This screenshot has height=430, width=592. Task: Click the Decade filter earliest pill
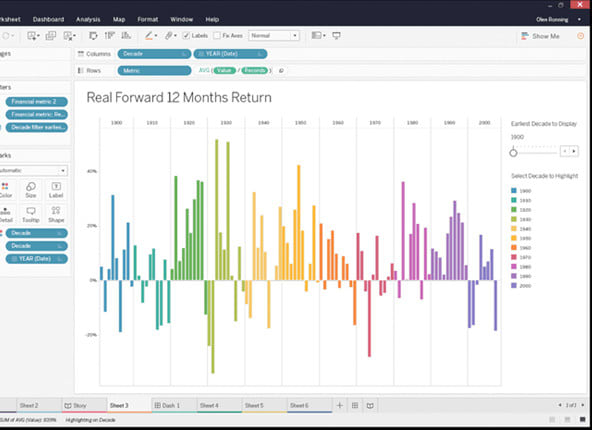click(37, 127)
